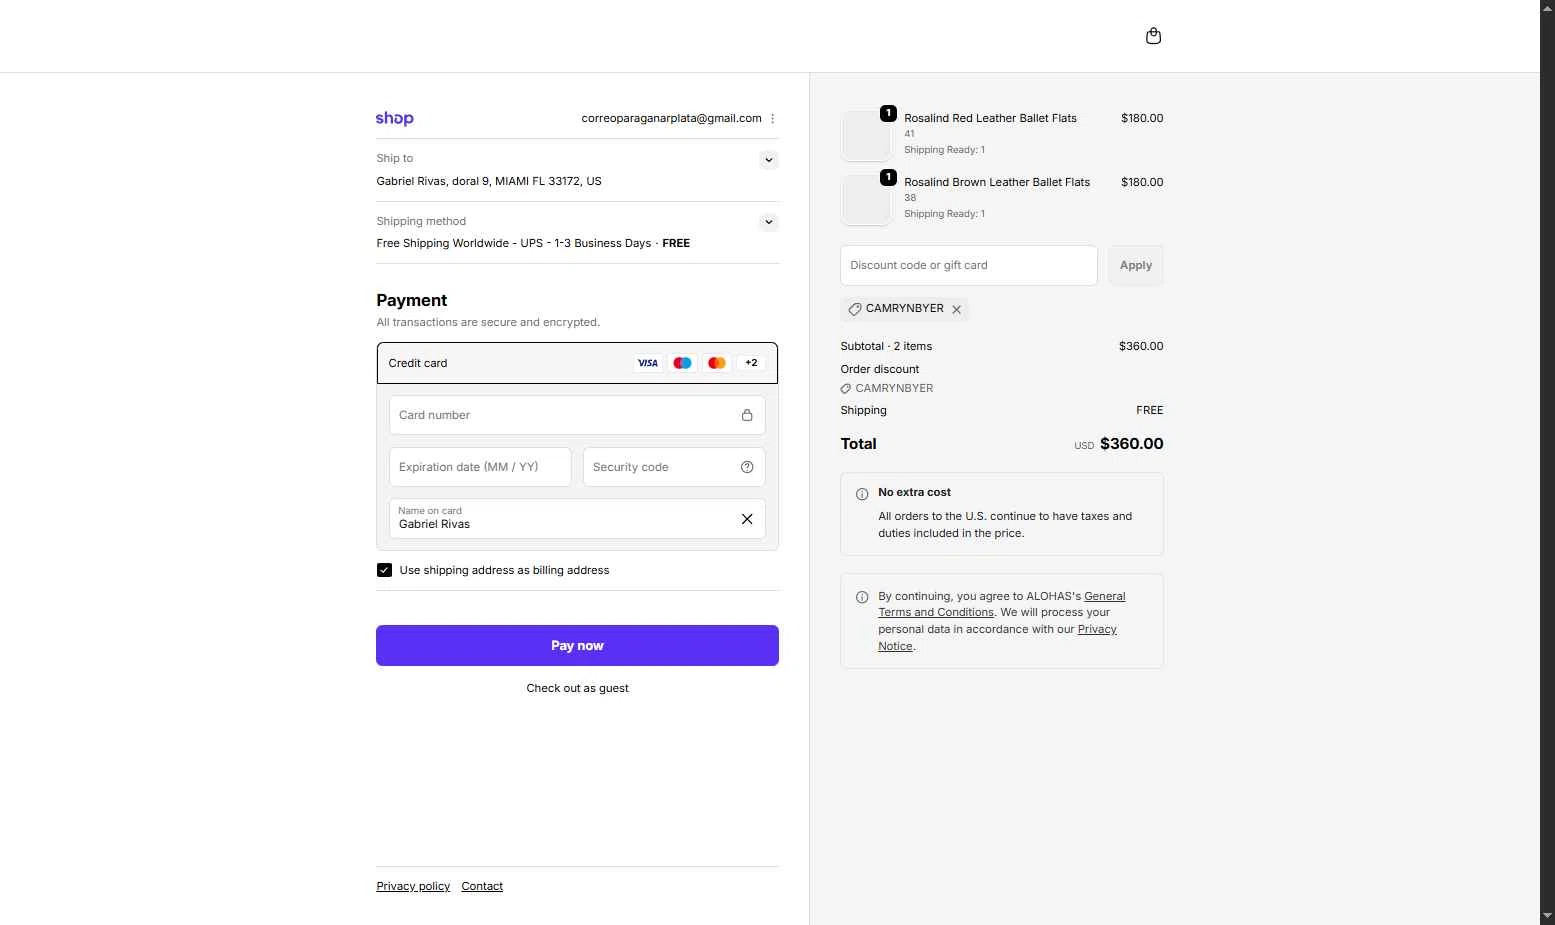The width and height of the screenshot is (1555, 925).
Task: Select the Credit card payment option
Action: click(x=577, y=363)
